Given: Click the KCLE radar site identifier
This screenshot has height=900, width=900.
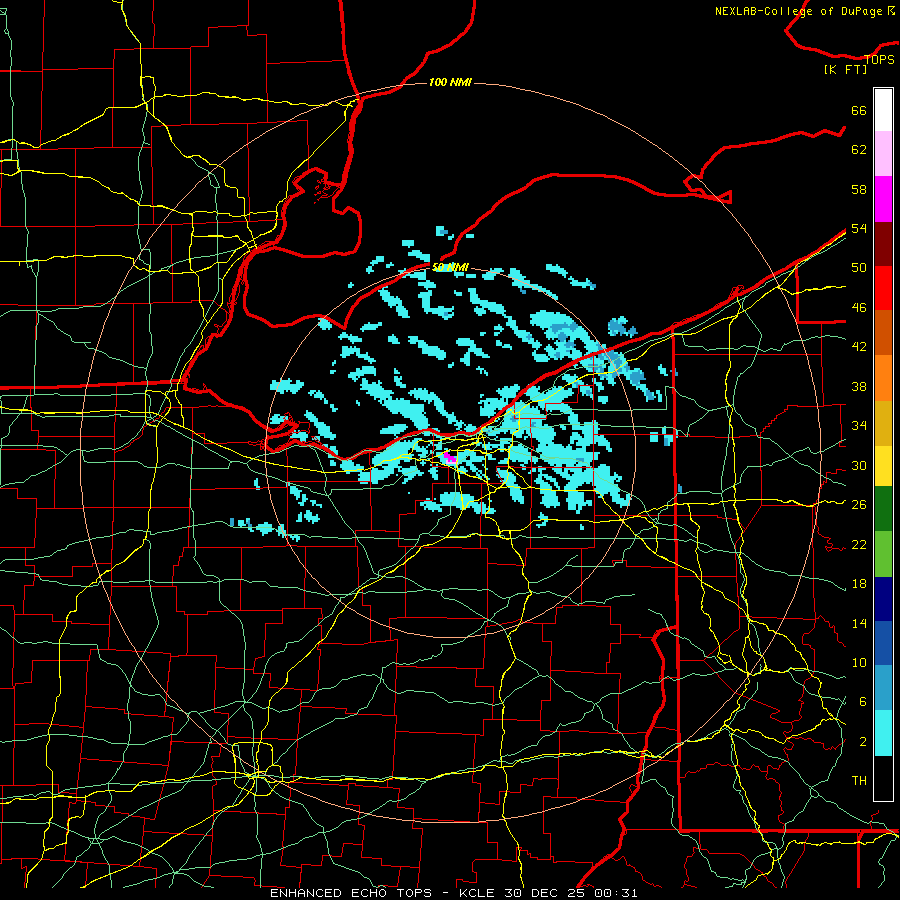Looking at the screenshot, I should tap(476, 893).
